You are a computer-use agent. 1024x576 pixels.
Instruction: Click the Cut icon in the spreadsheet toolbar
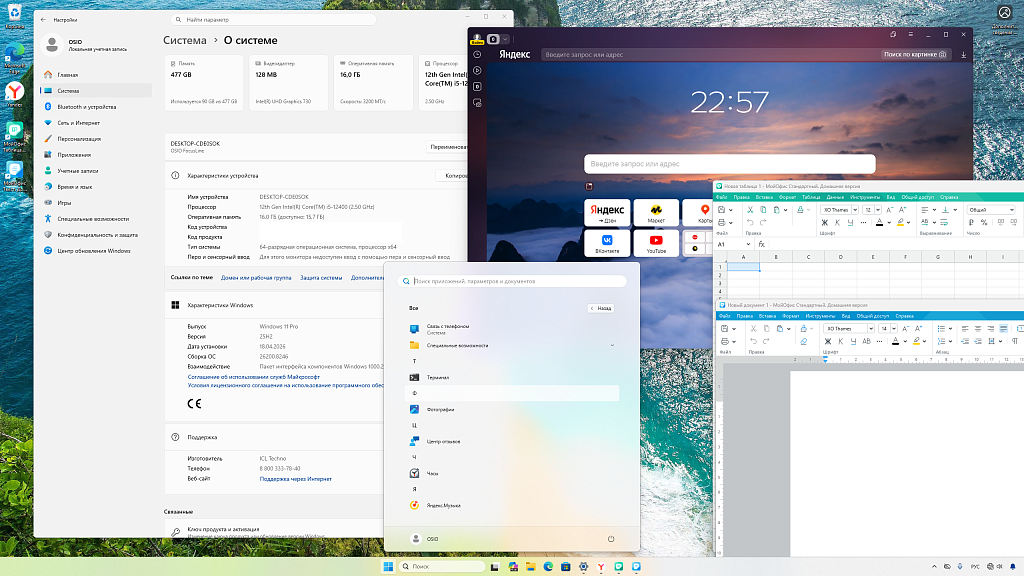point(750,210)
